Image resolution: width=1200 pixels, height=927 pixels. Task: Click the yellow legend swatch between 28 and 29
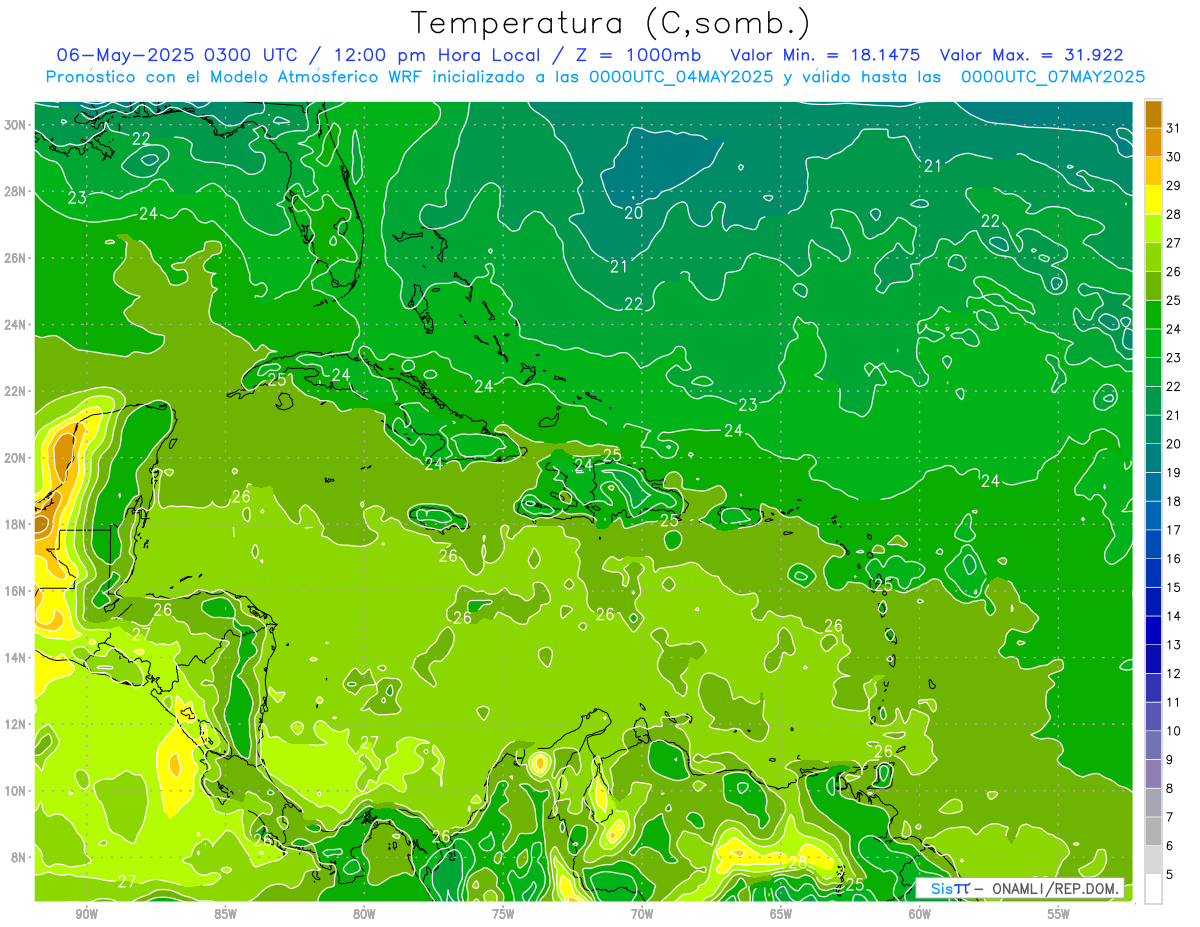1153,199
